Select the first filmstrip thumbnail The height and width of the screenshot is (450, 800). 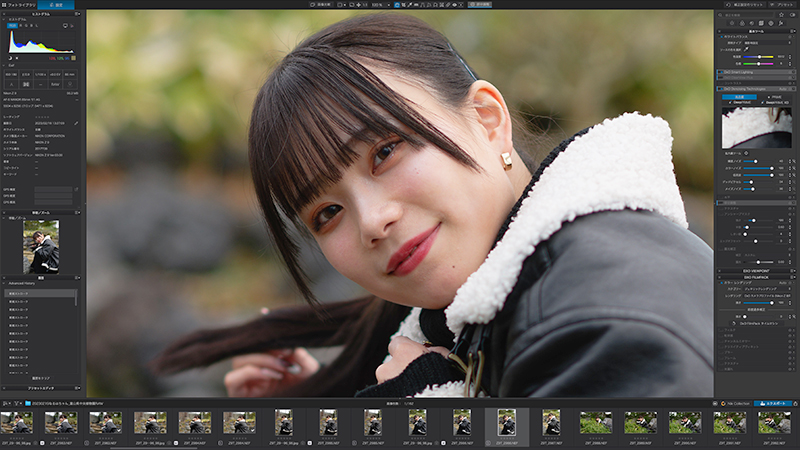coord(17,422)
